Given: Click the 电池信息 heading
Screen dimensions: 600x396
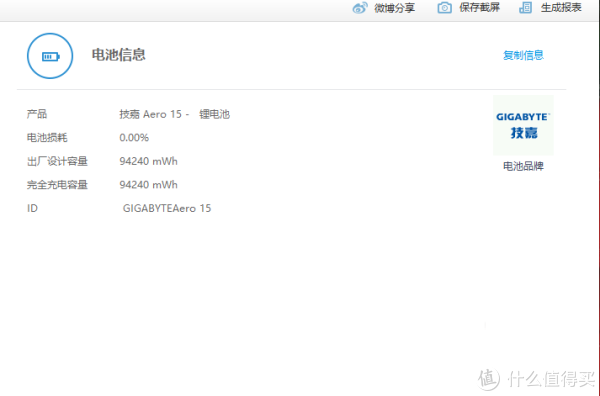Looking at the screenshot, I should [118, 55].
